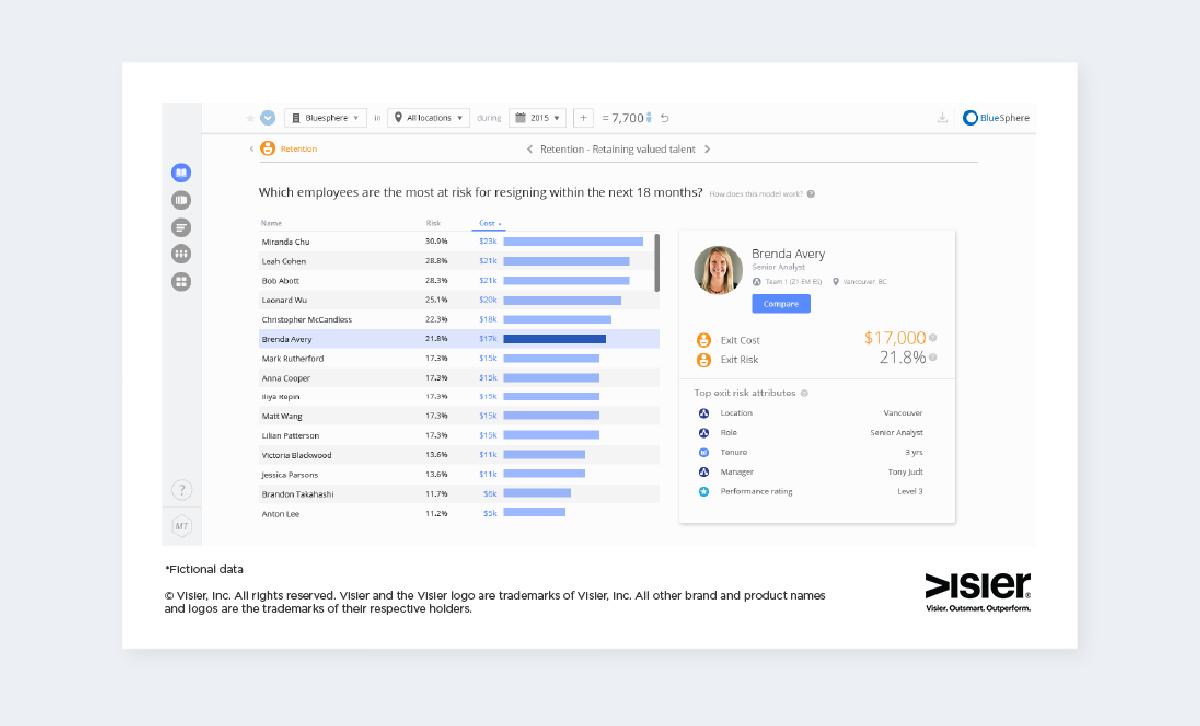Click the help question mark in sidebar
This screenshot has height=726, width=1200.
[x=181, y=490]
